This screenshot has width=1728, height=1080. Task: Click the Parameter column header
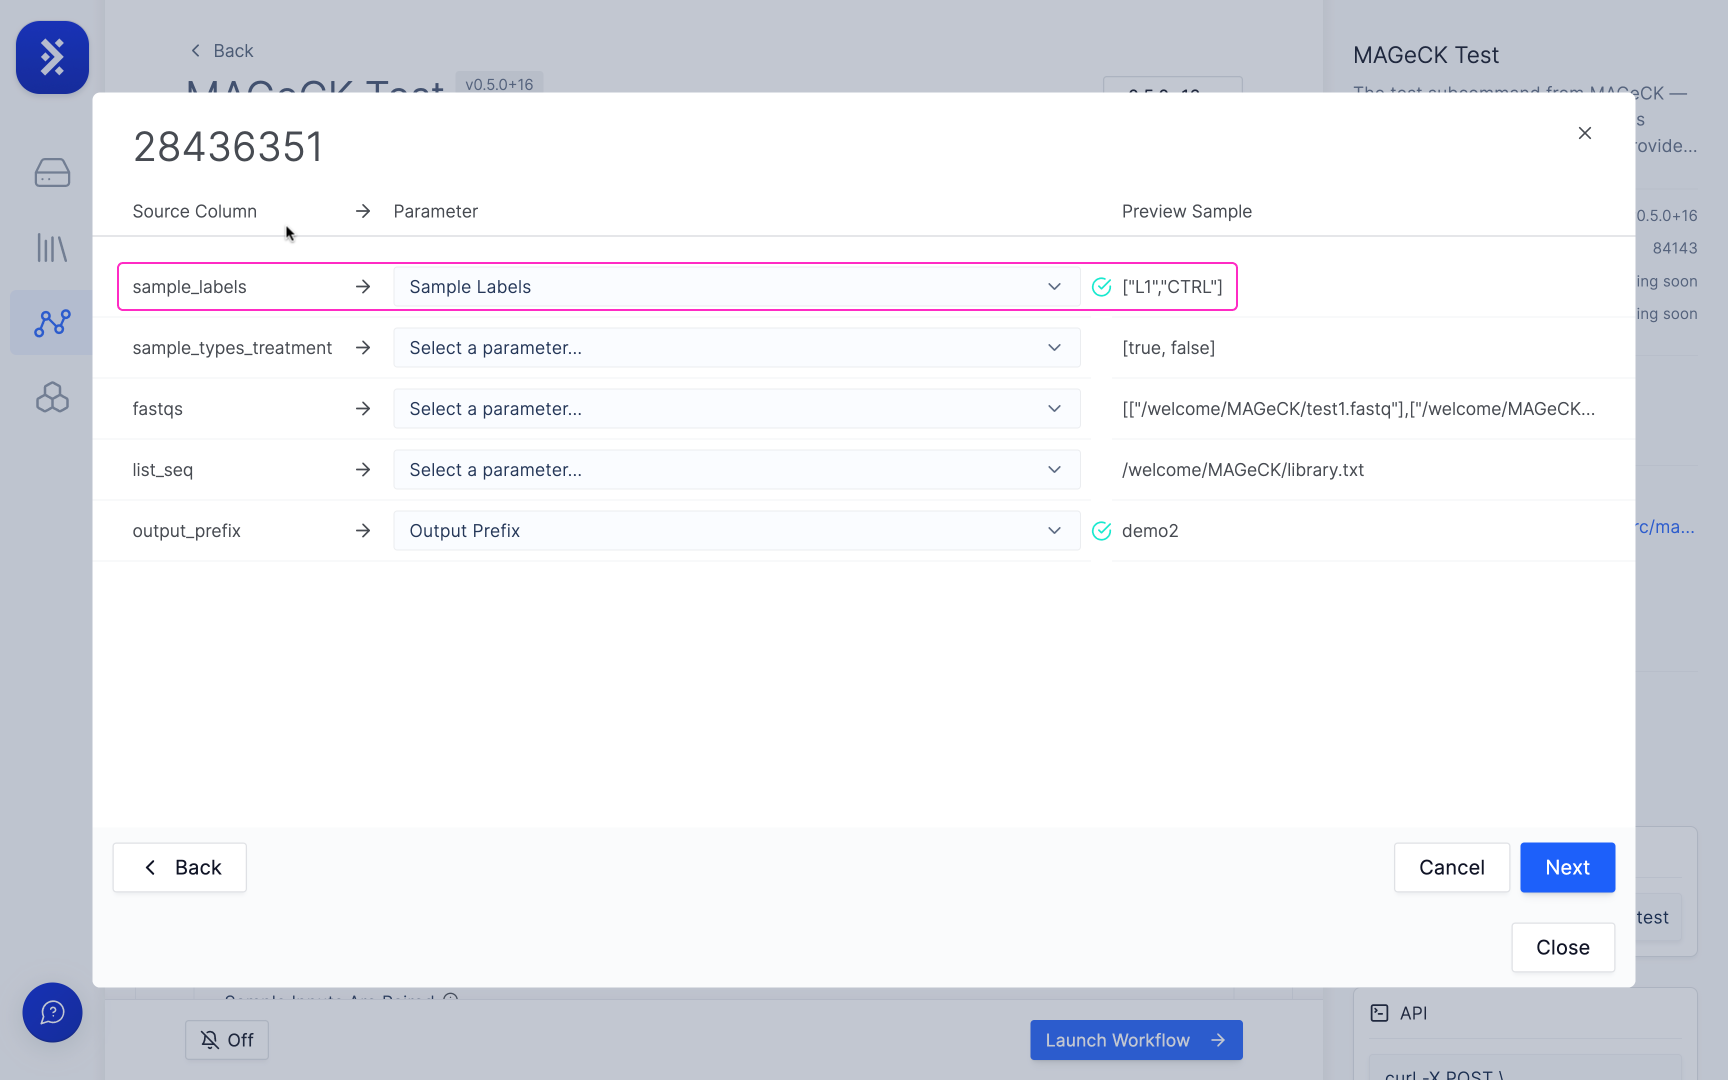436,211
